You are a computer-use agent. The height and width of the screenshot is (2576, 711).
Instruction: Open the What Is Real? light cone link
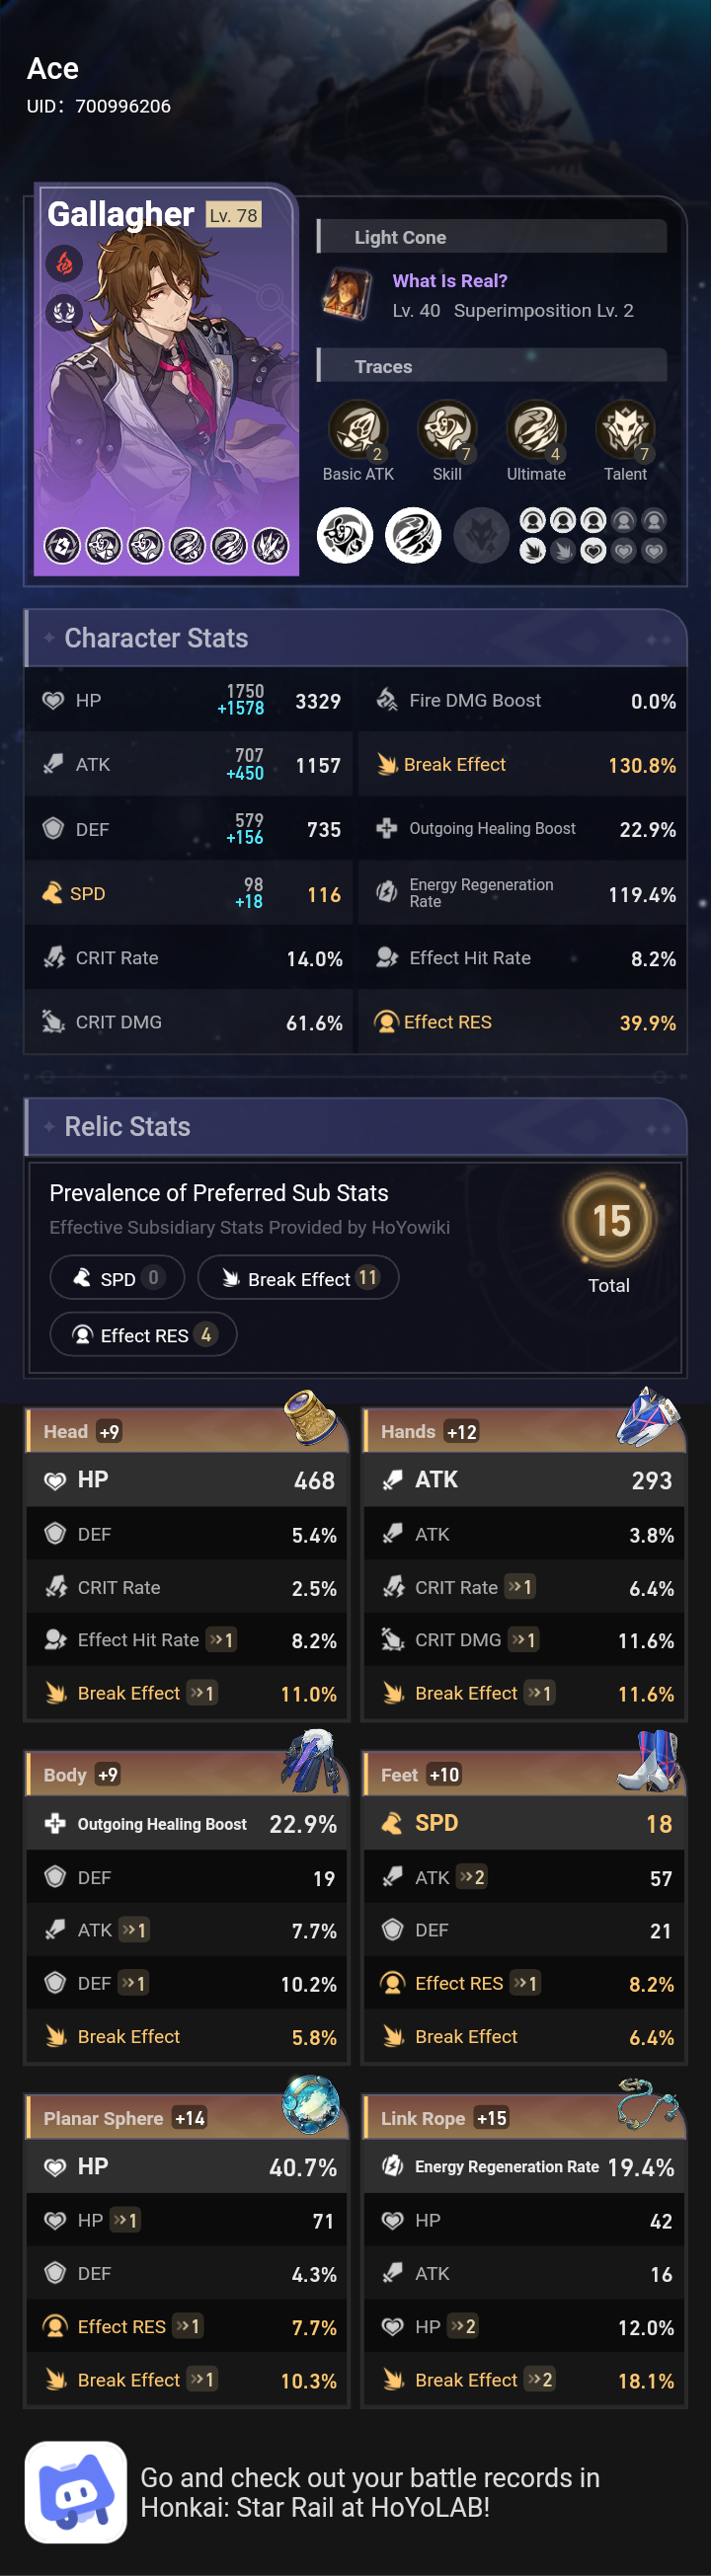[450, 281]
